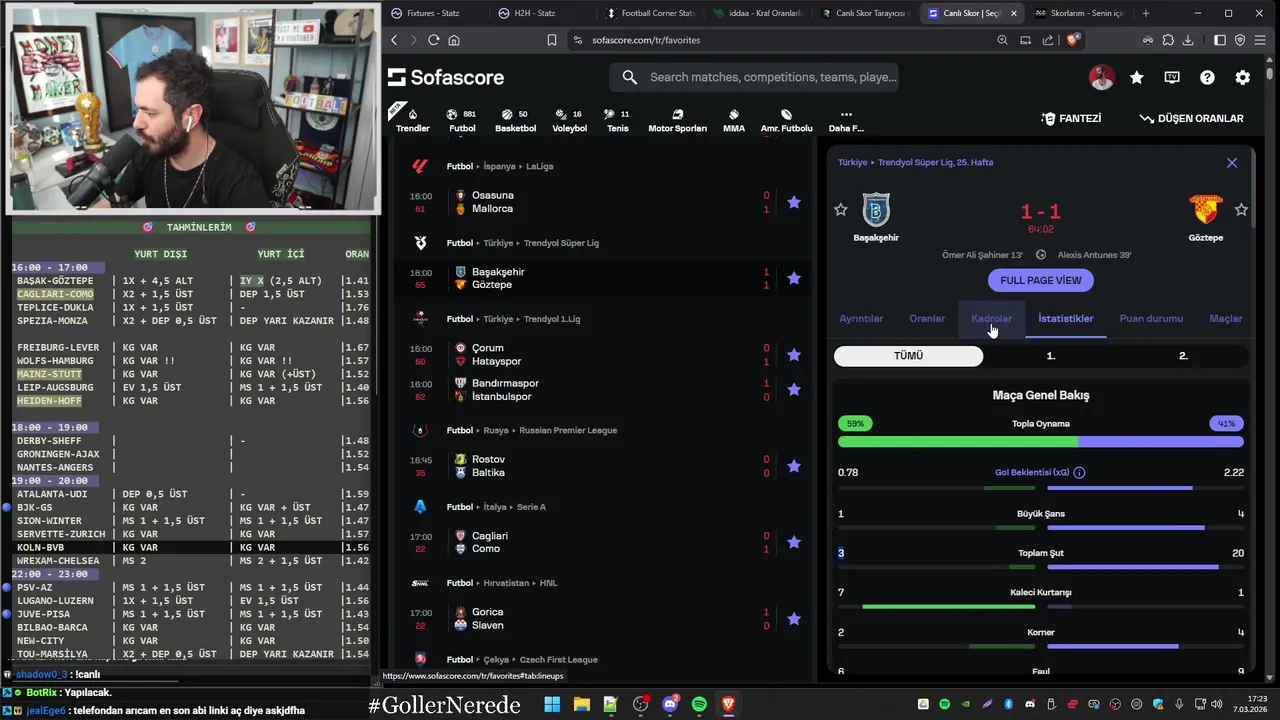This screenshot has width=1280, height=720.
Task: Focus the Sofascore search field
Action: 756,77
